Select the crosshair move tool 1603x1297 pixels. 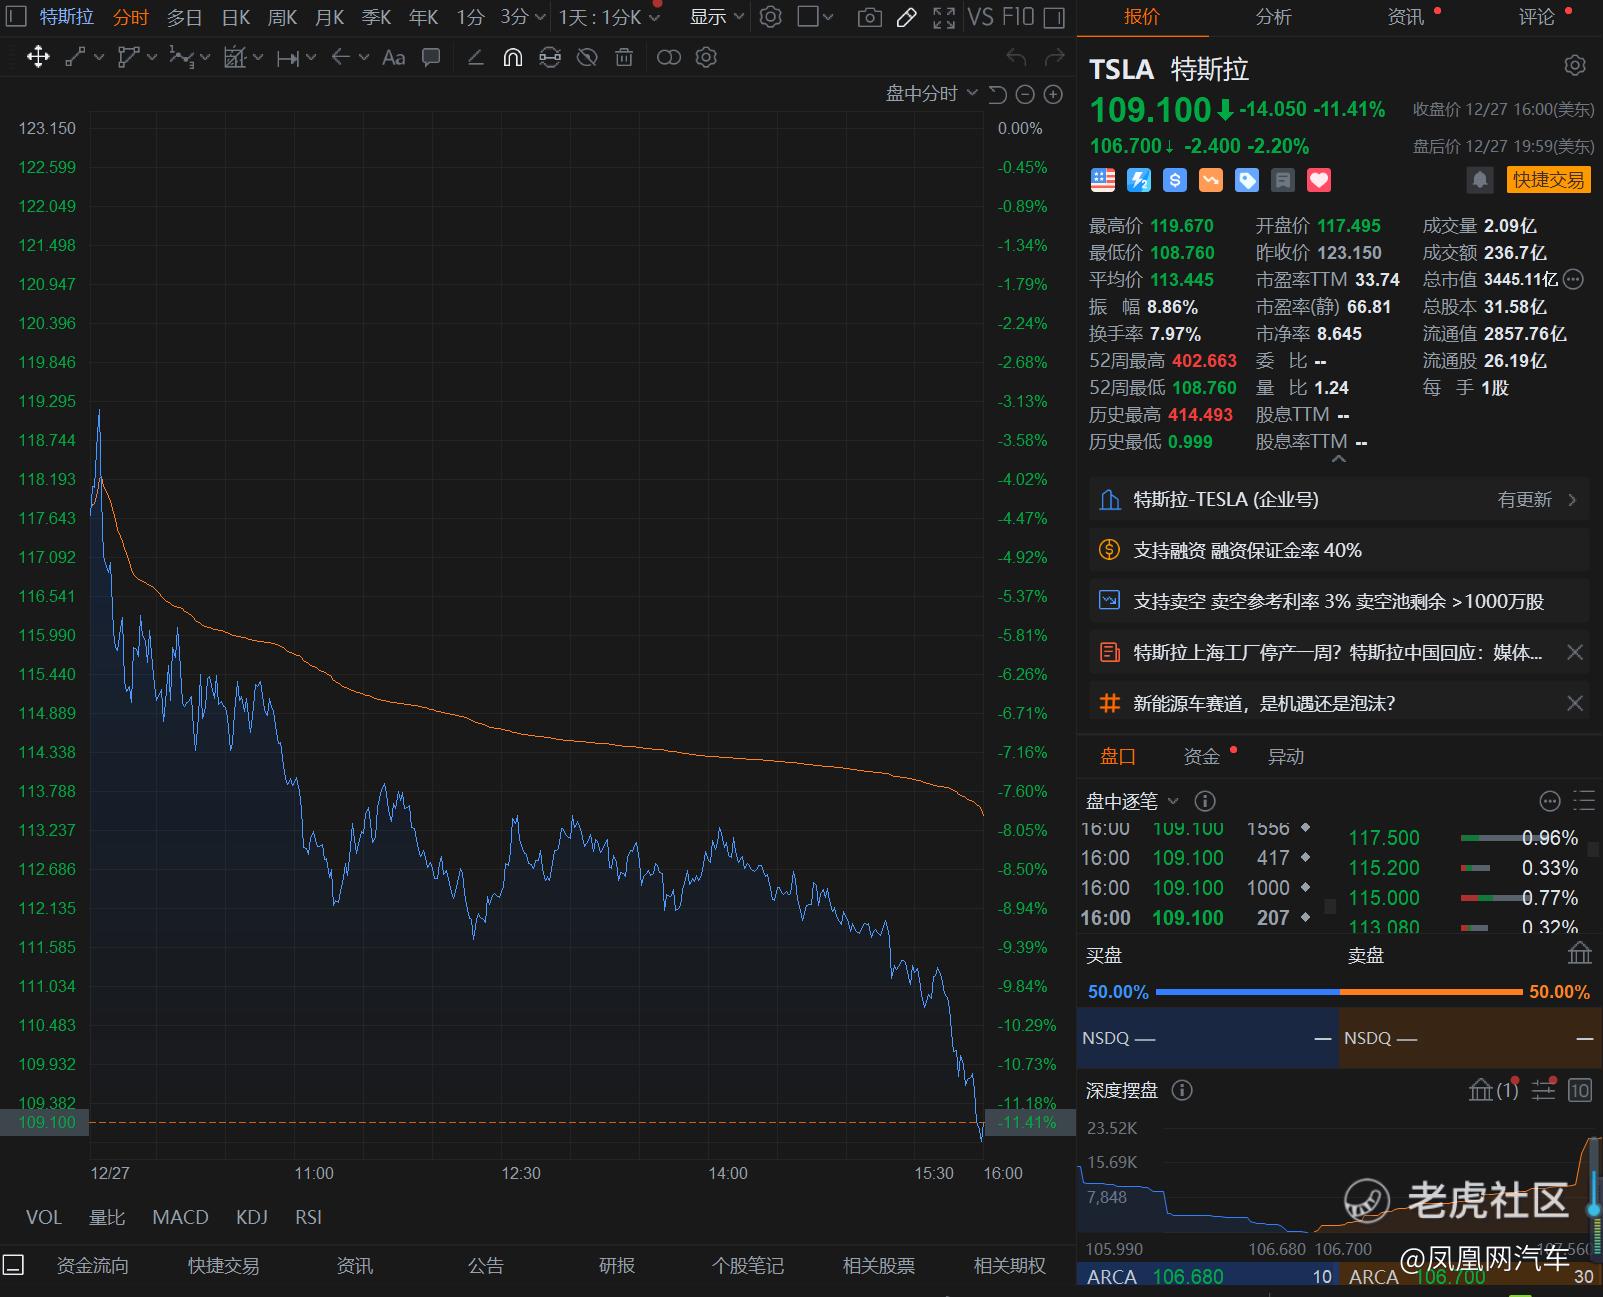(x=38, y=57)
